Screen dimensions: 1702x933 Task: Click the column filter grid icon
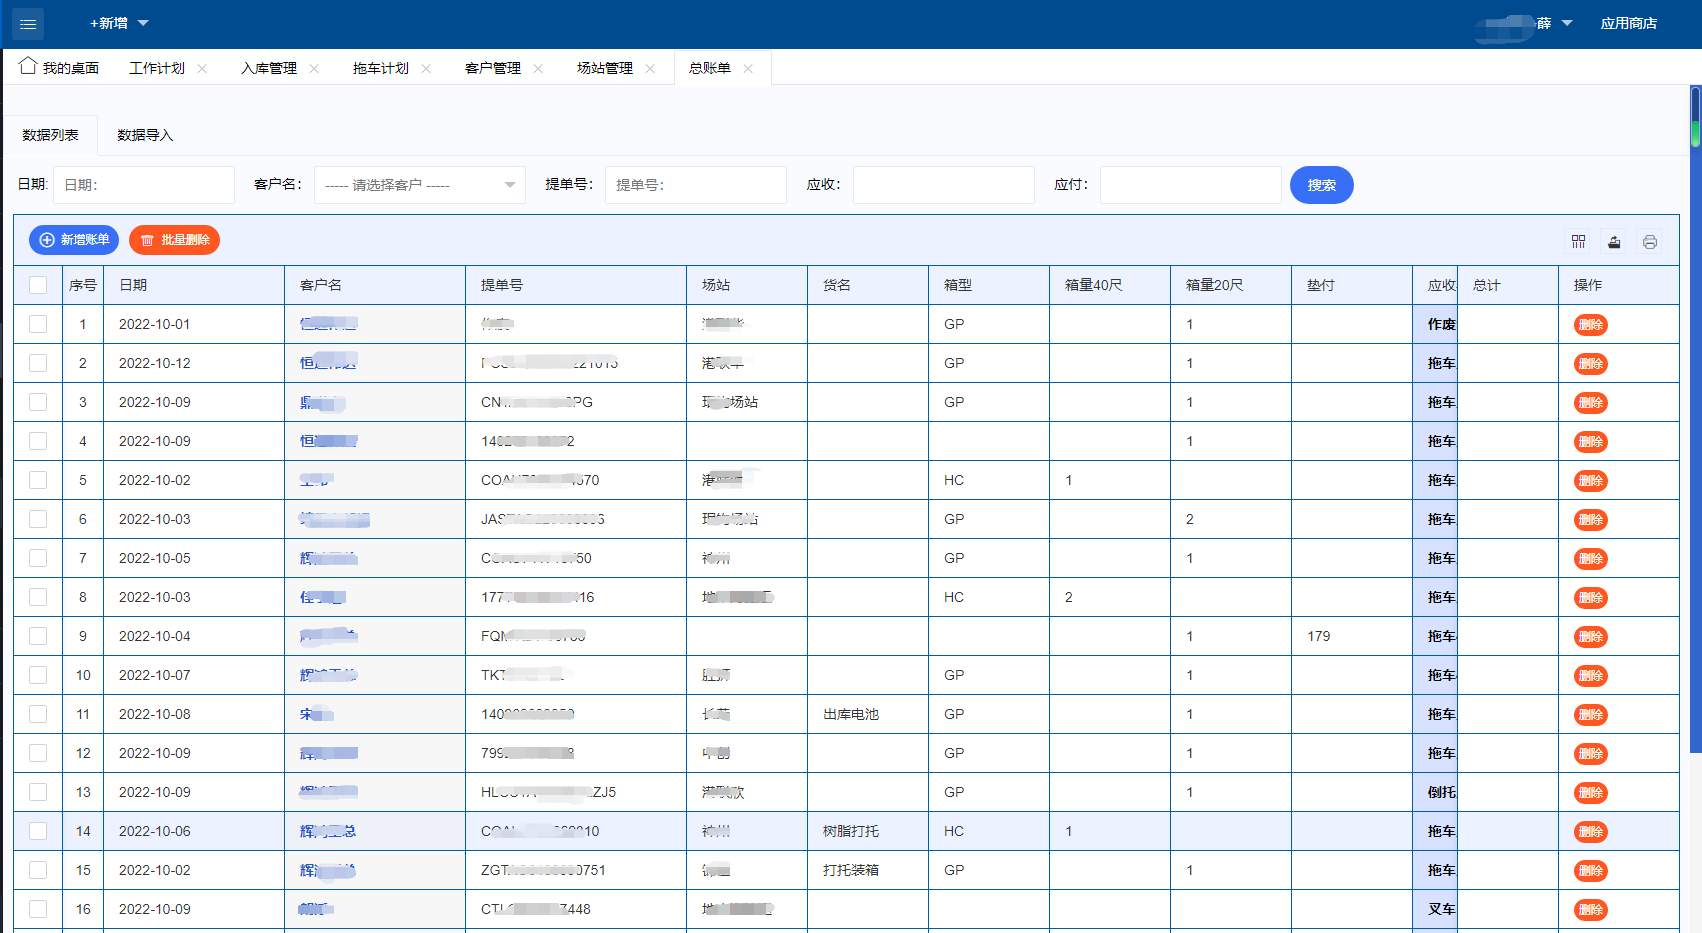(x=1578, y=242)
